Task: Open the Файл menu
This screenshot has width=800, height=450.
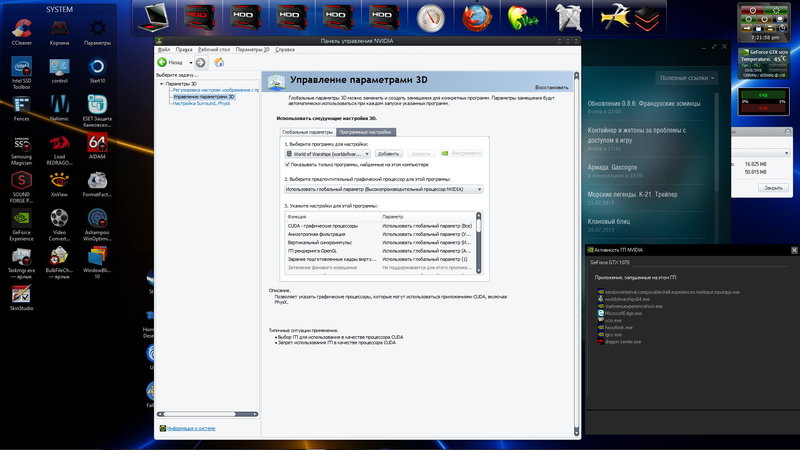Action: pos(164,49)
